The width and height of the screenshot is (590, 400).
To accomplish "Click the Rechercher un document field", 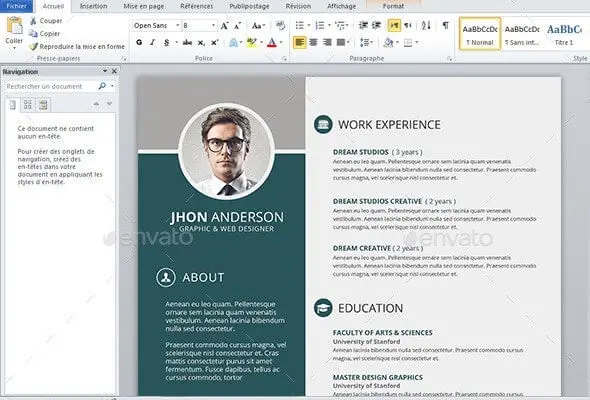I will click(x=51, y=86).
